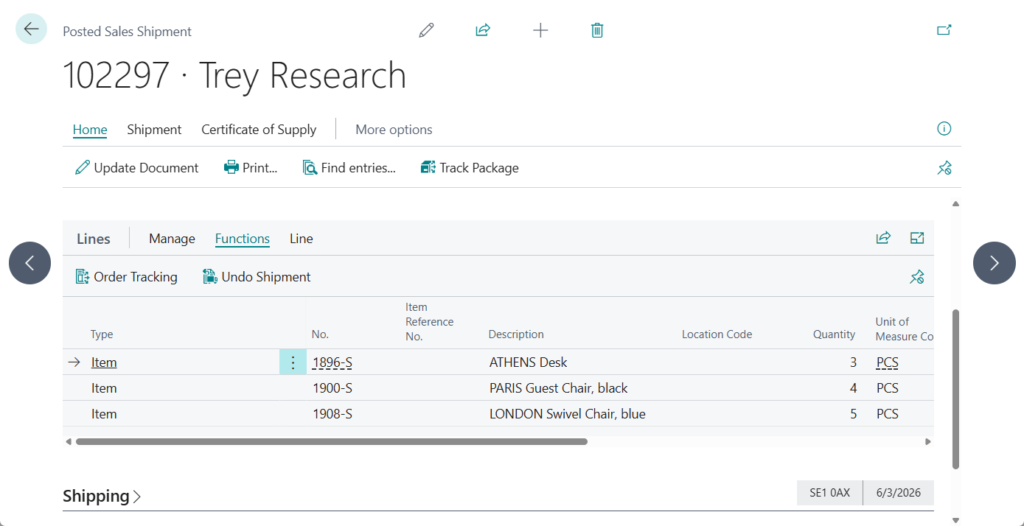
Task: Open item number 1900-S cell
Action: [333, 388]
